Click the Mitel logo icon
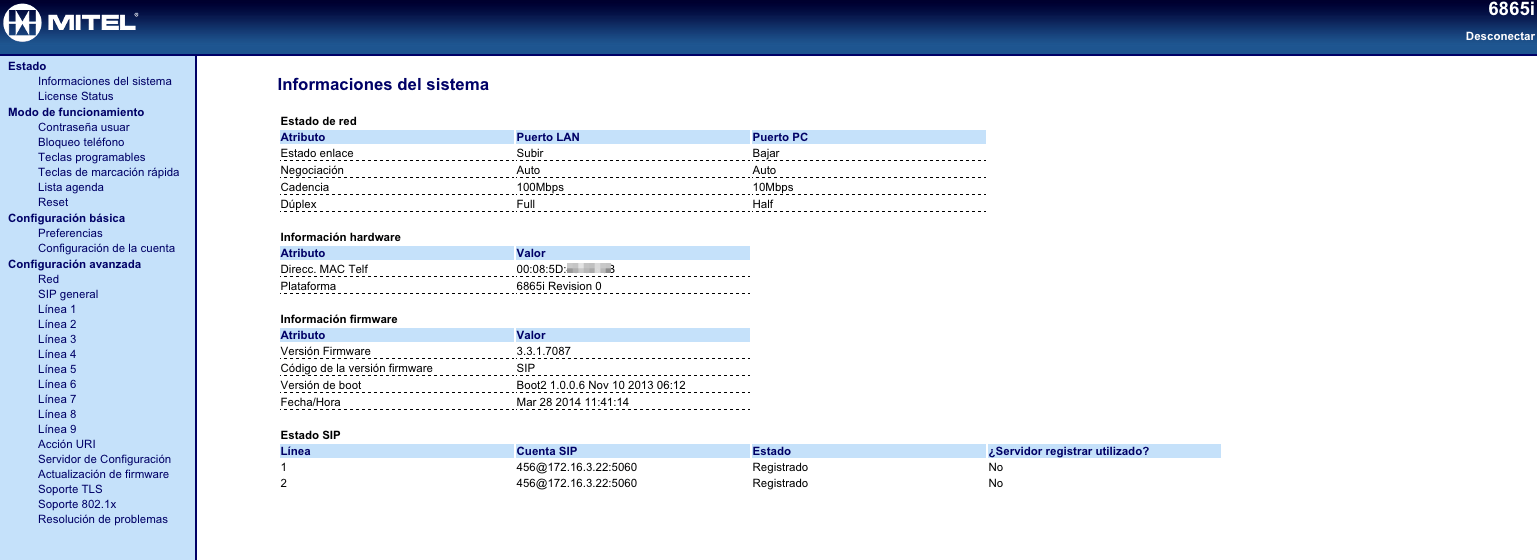The height and width of the screenshot is (560, 1537). pyautogui.click(x=22, y=21)
